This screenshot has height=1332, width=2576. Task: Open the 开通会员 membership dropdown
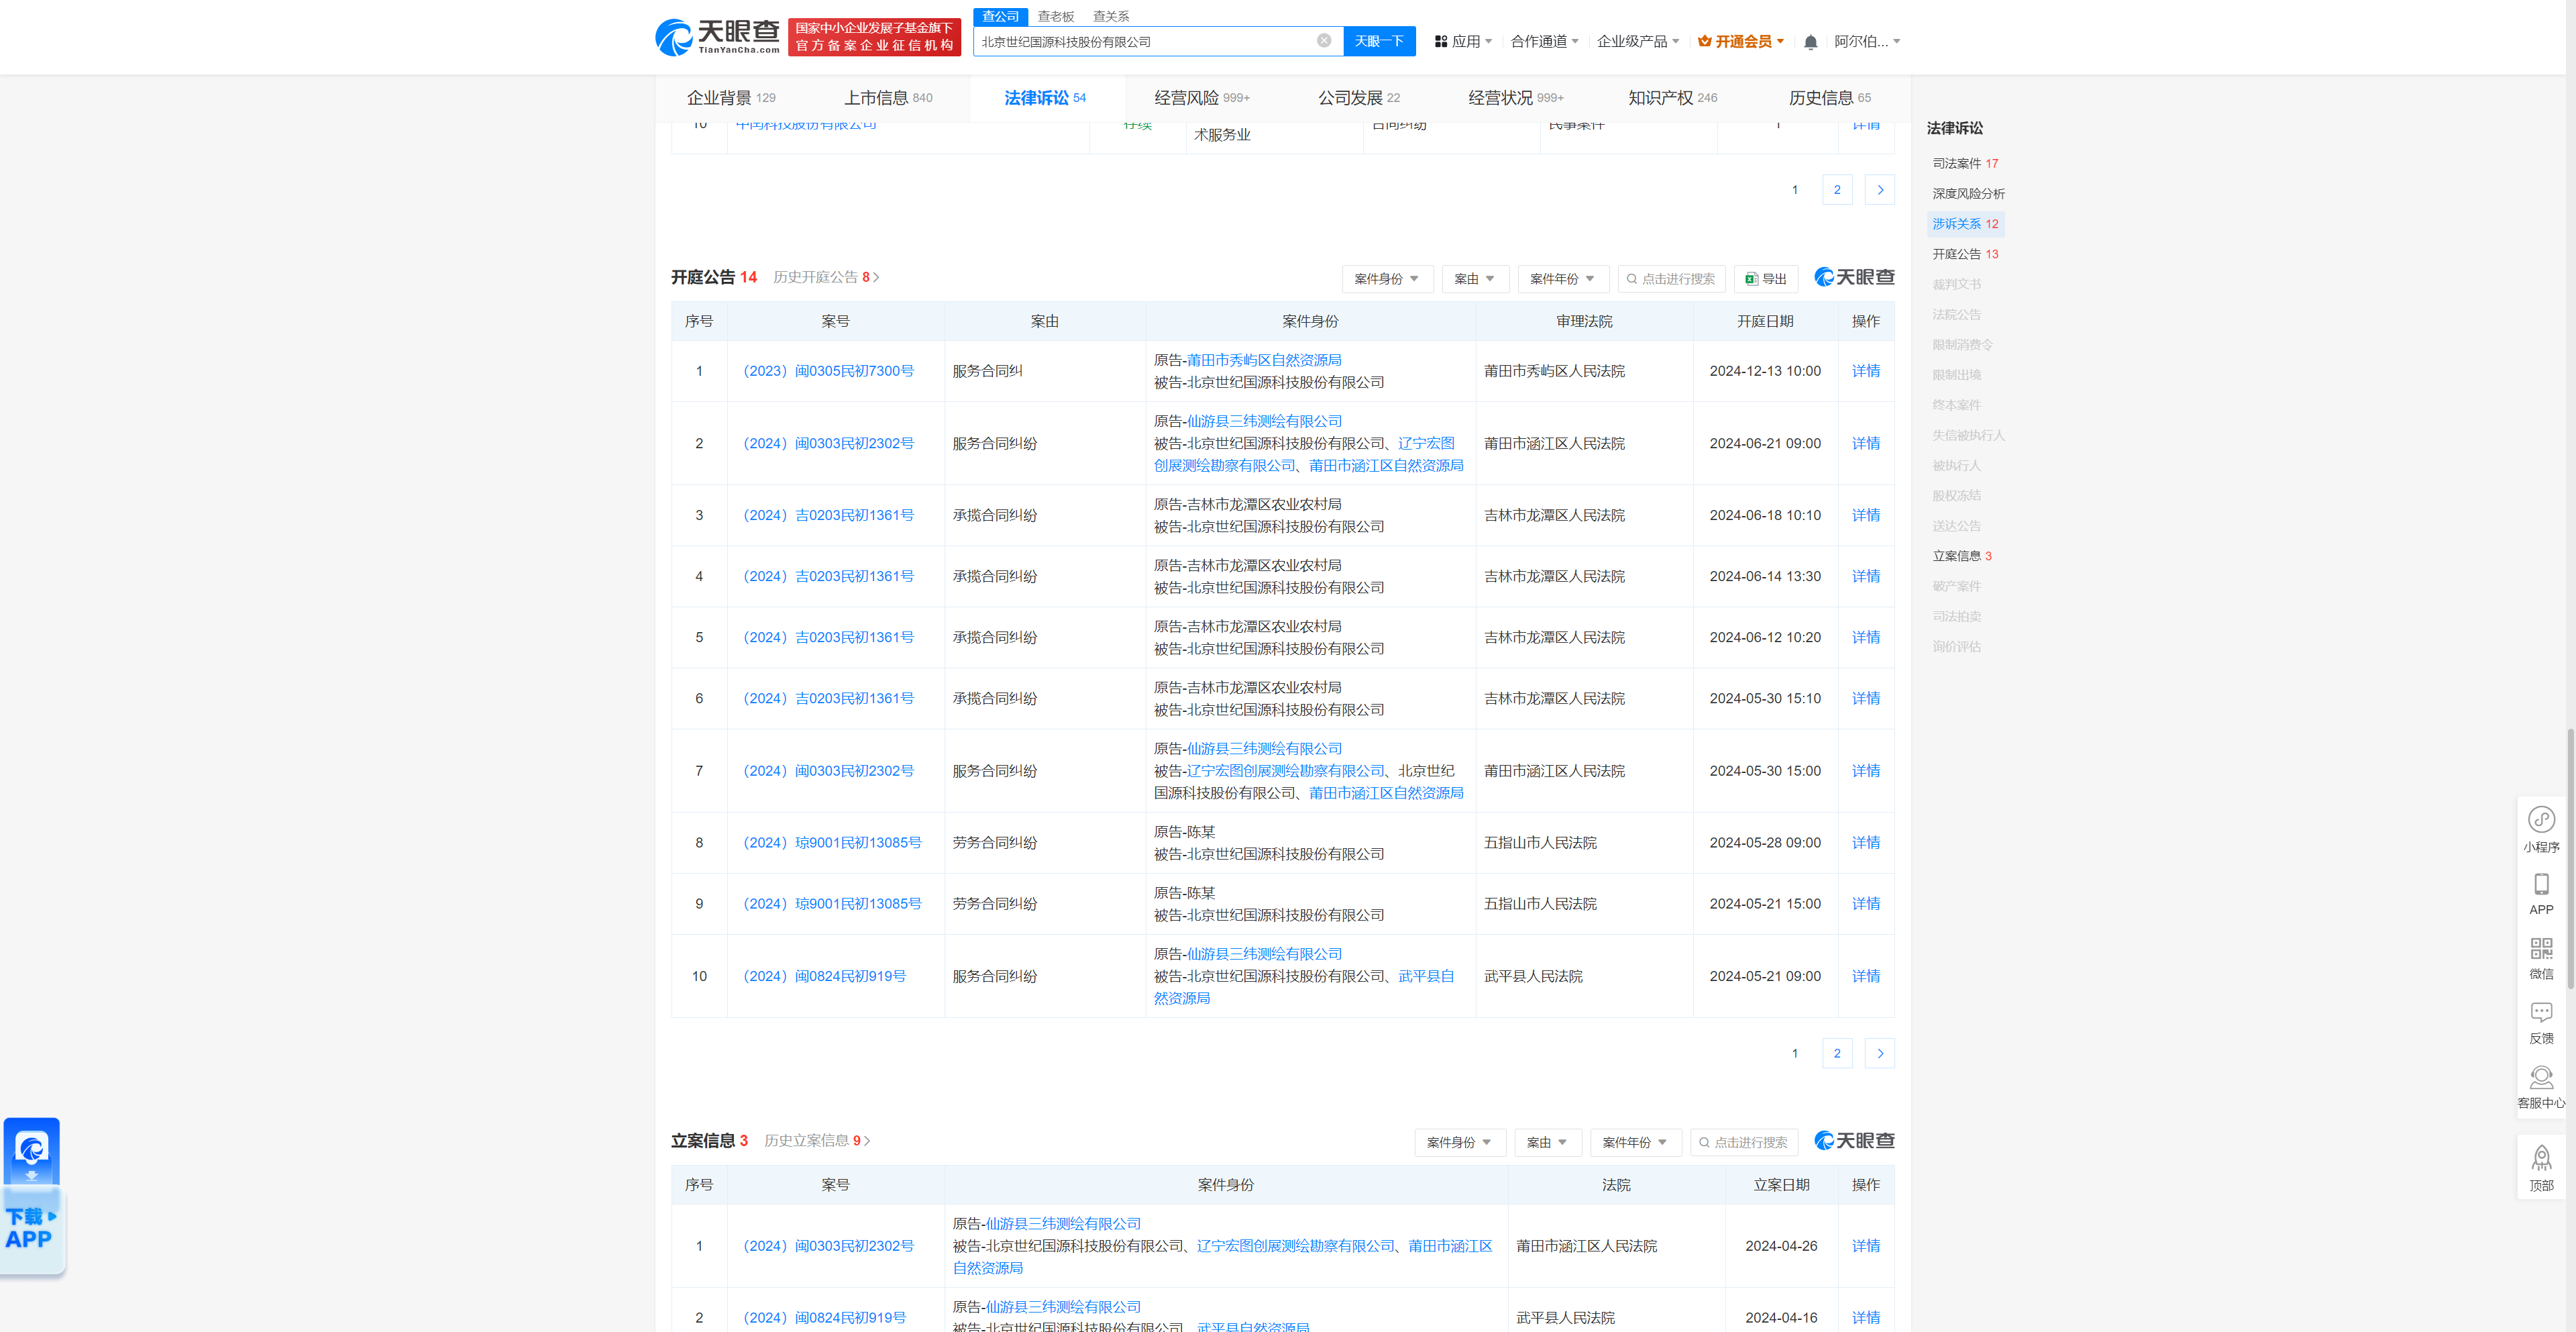coord(1741,42)
